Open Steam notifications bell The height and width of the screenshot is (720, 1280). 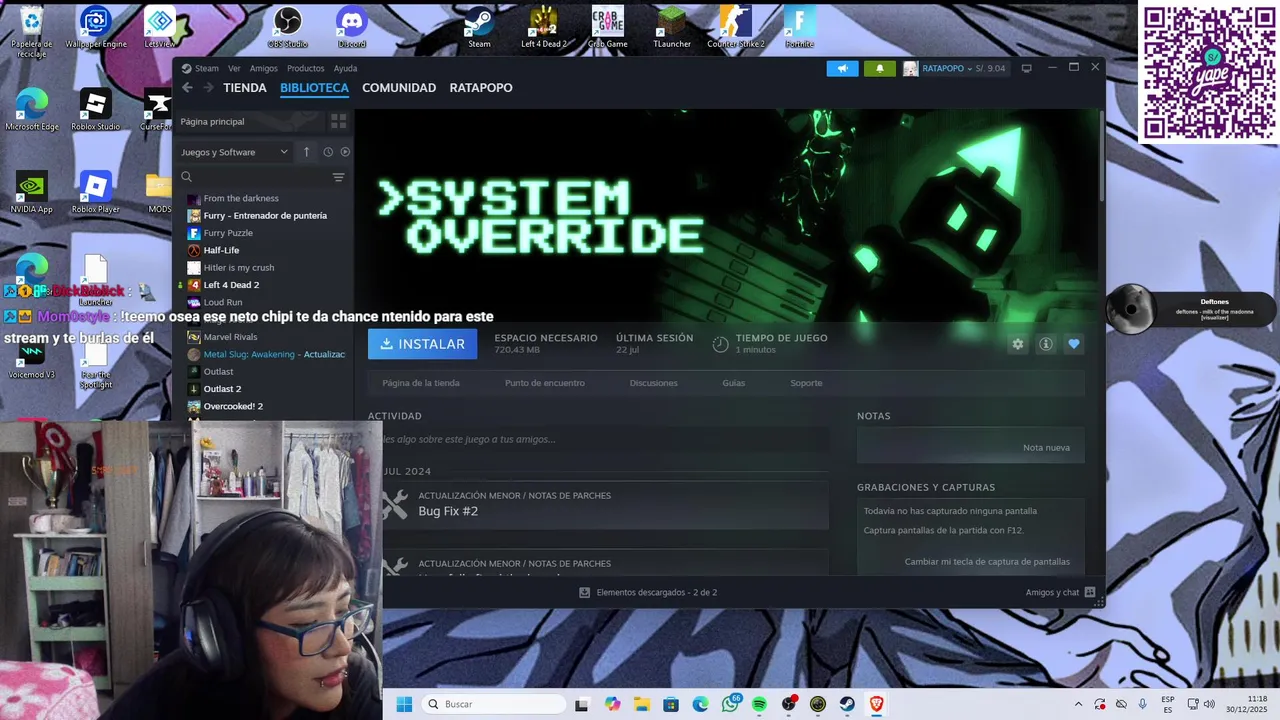pyautogui.click(x=880, y=68)
